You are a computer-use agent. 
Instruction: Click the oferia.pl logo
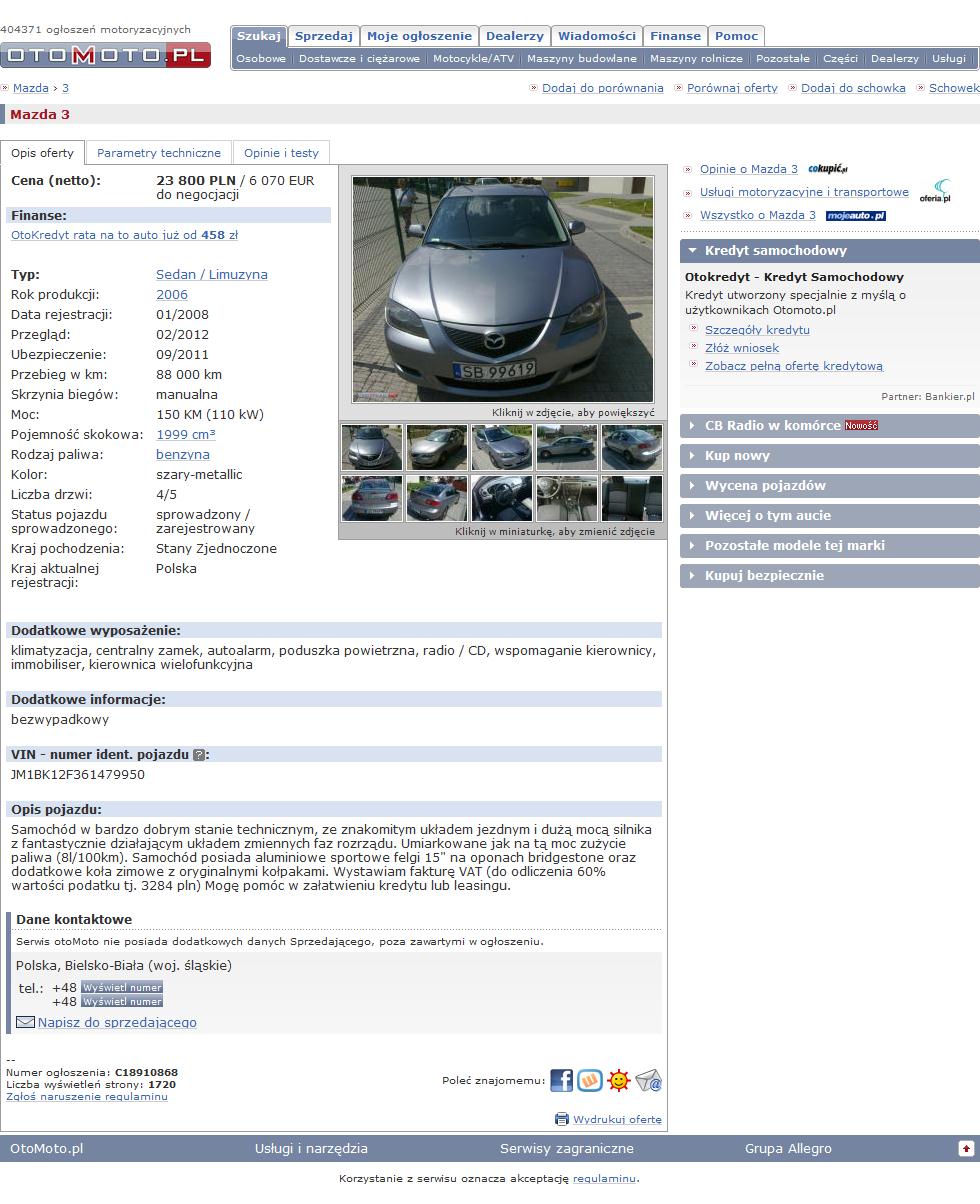[935, 191]
